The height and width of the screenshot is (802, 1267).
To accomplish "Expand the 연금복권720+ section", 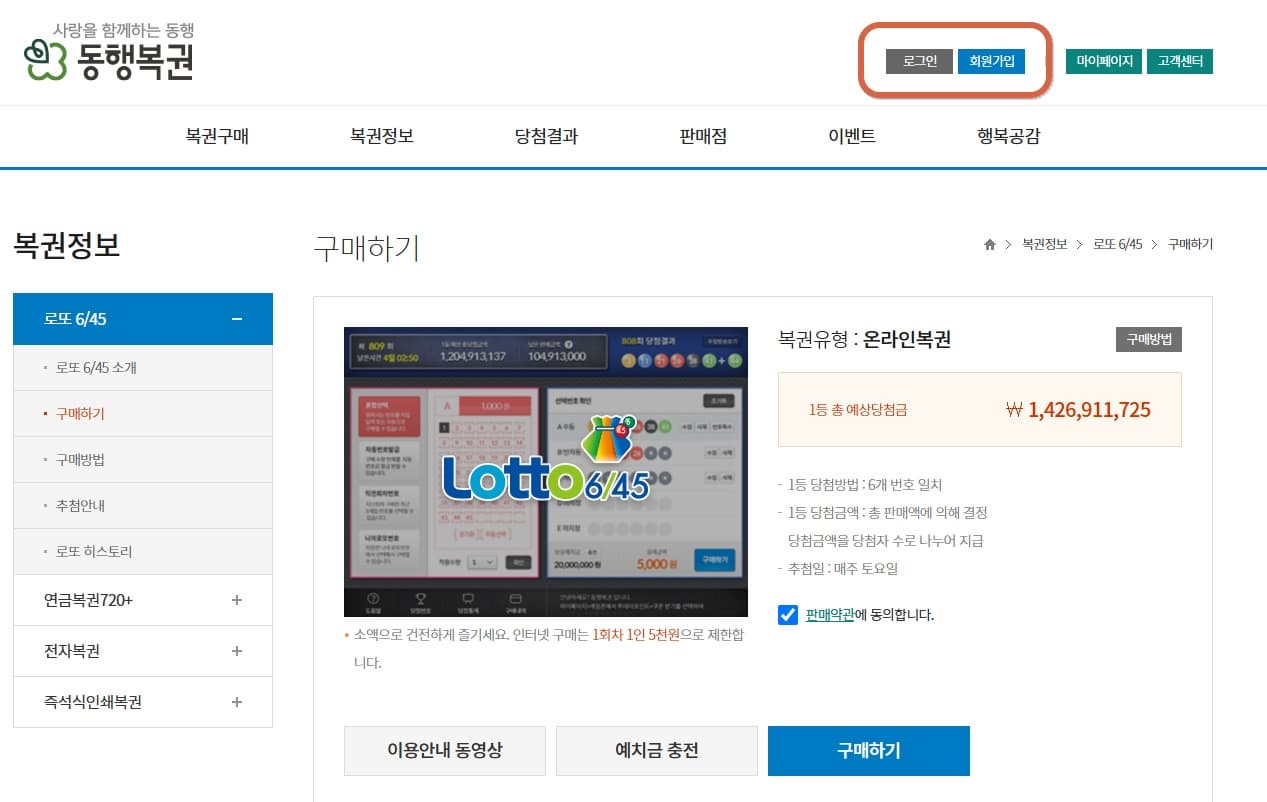I will pos(236,600).
